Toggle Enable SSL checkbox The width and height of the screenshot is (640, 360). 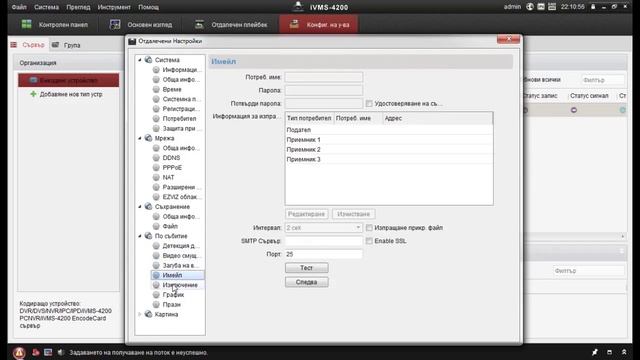tap(369, 241)
